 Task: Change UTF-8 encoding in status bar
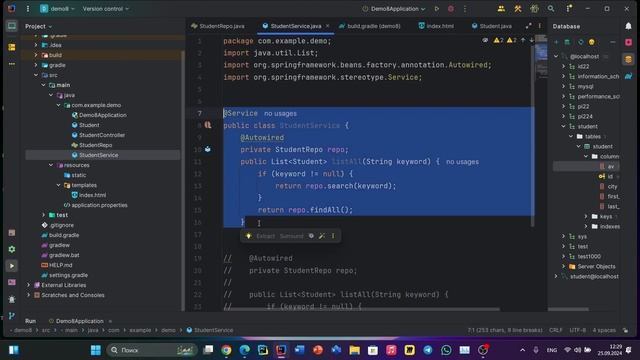click(x=578, y=330)
